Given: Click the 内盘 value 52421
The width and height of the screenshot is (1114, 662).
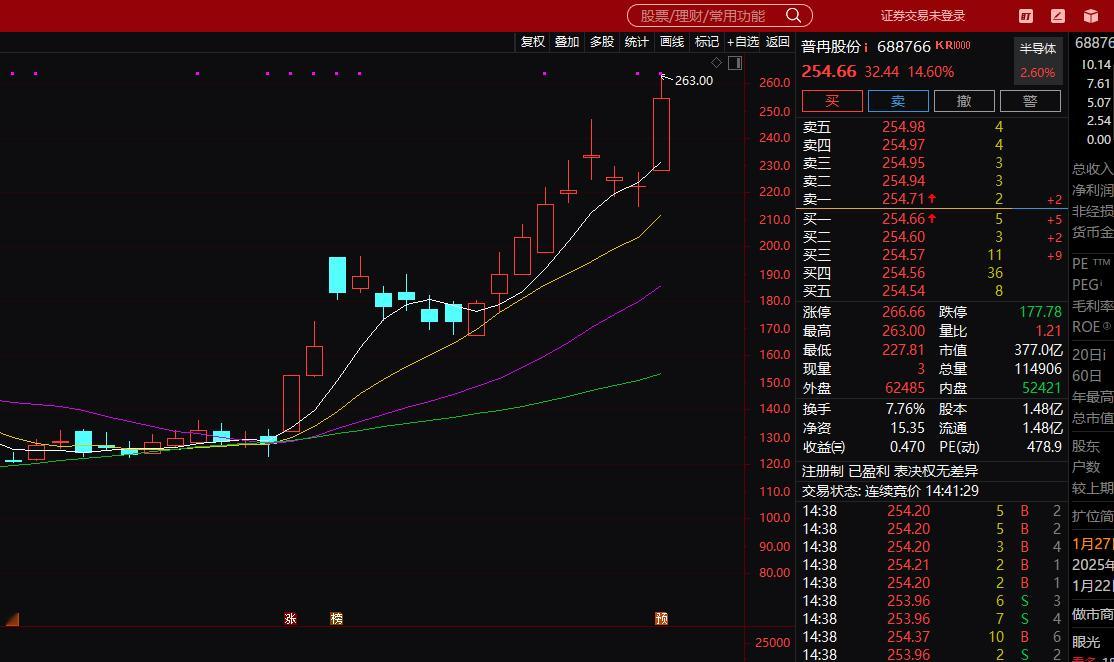Looking at the screenshot, I should tap(1042, 388).
